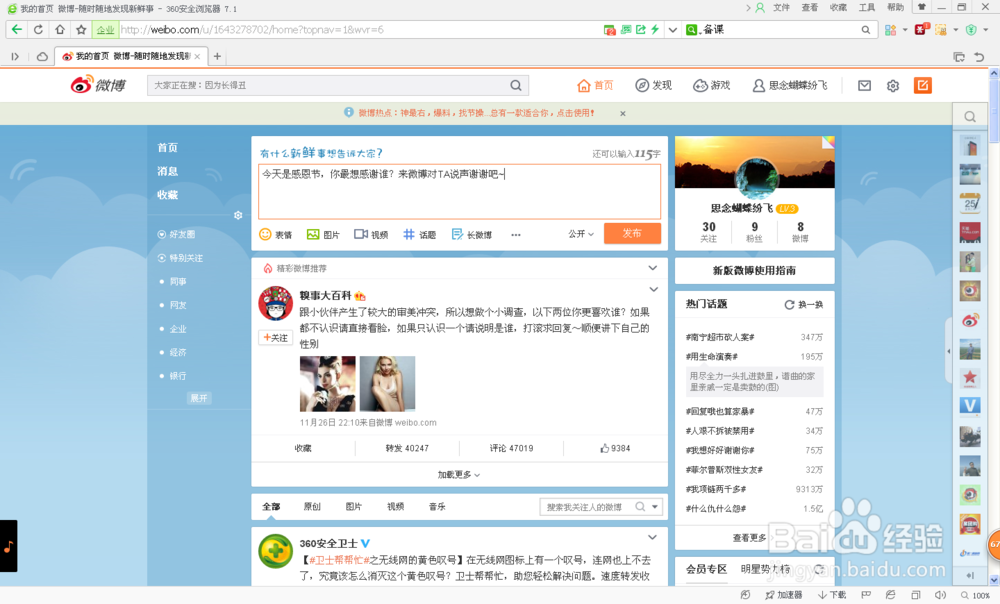This screenshot has width=1000, height=604.
Task: Collapse the 精彩微博推荐 section chevron
Action: click(x=652, y=268)
